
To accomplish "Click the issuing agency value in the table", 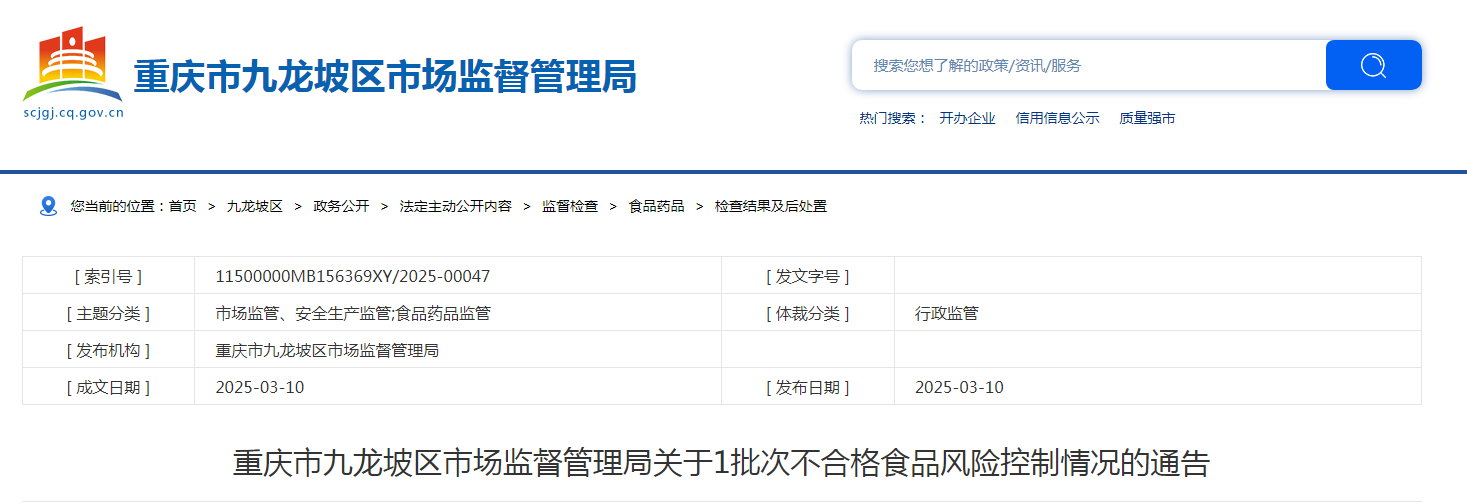I will coord(327,350).
